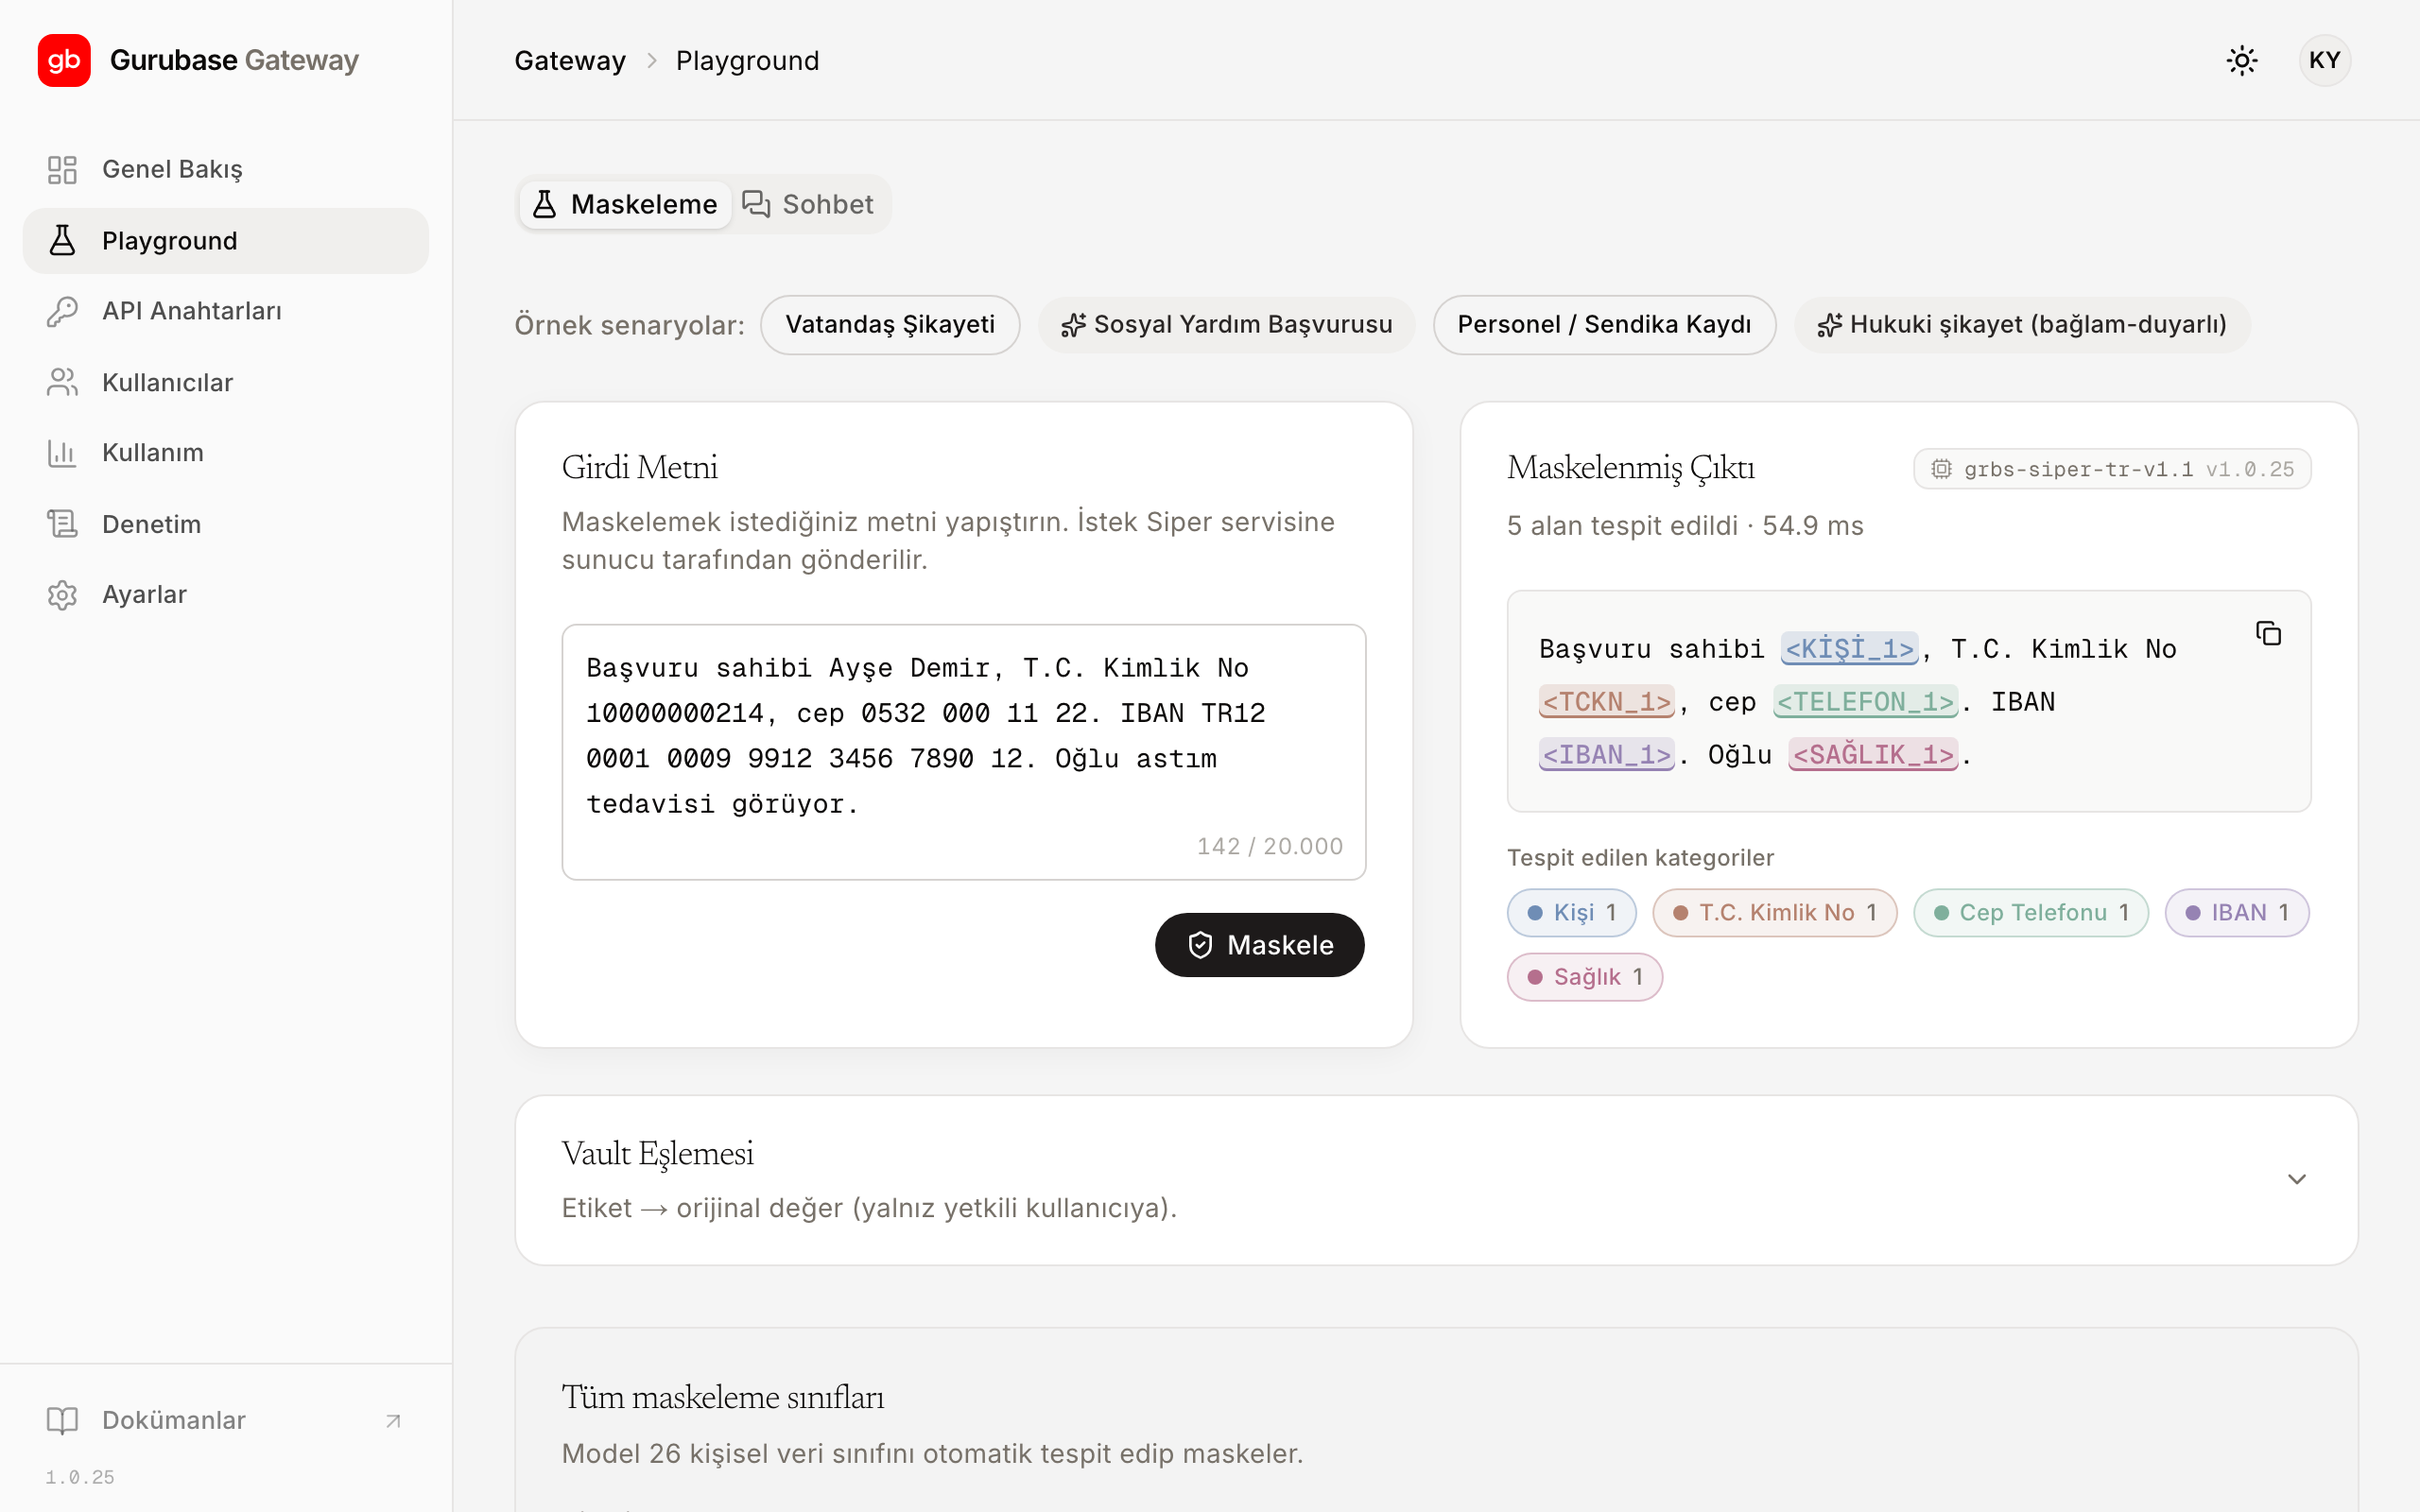Click the grbs-siper-tr-v1.1 model badge
The width and height of the screenshot is (2420, 1512).
[2112, 469]
